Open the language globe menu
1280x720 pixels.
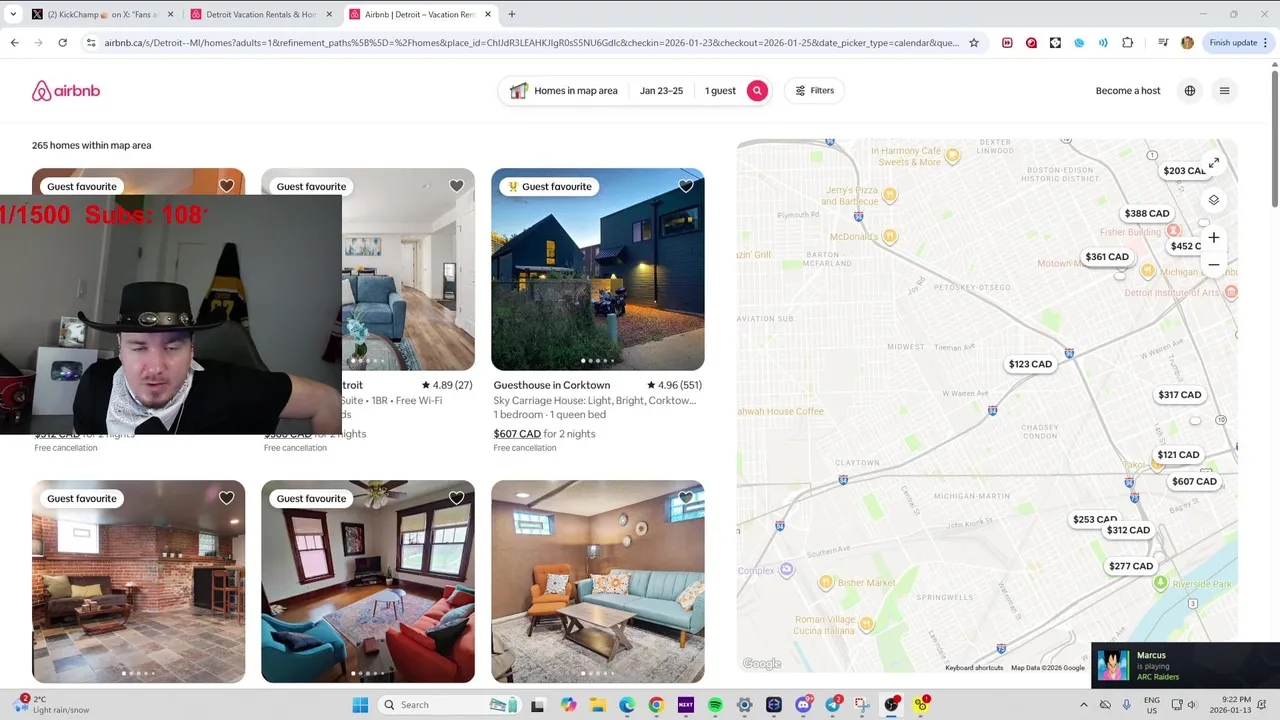pyautogui.click(x=1190, y=91)
